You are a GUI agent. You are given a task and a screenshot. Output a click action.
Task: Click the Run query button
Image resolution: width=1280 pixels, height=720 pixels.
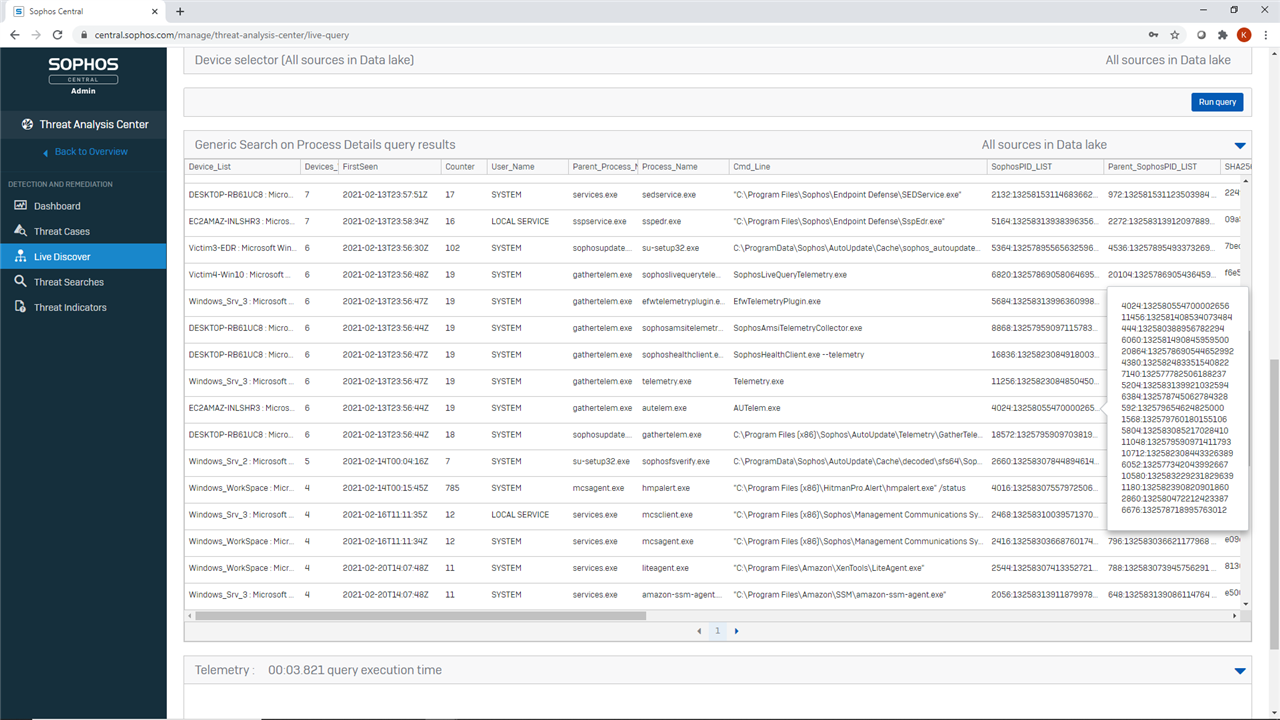[1217, 102]
